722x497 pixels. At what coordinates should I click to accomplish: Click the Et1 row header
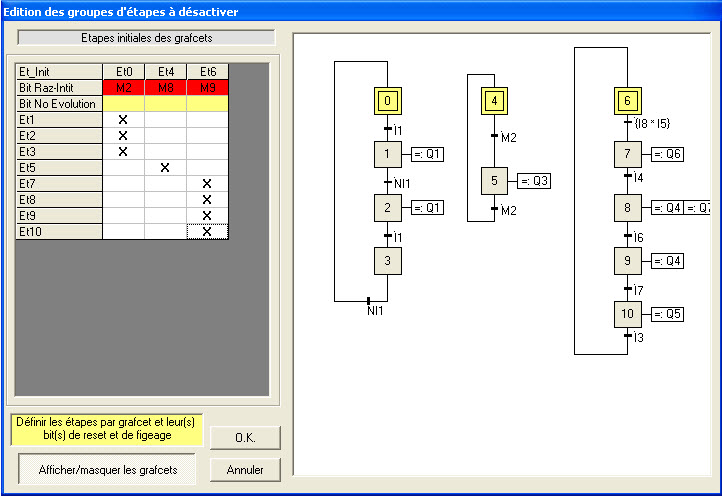tap(59, 120)
